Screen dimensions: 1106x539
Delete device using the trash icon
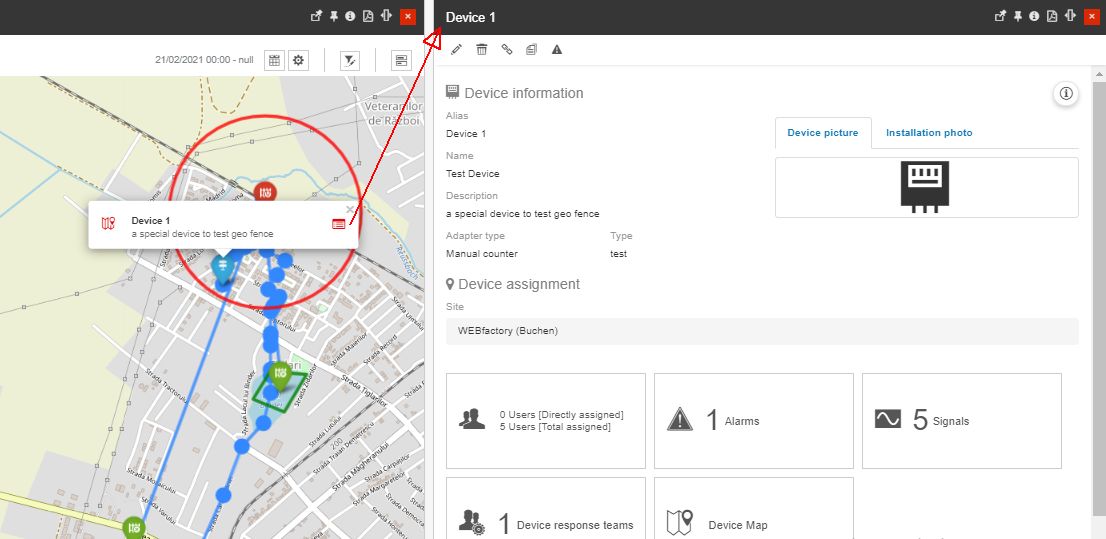482,49
